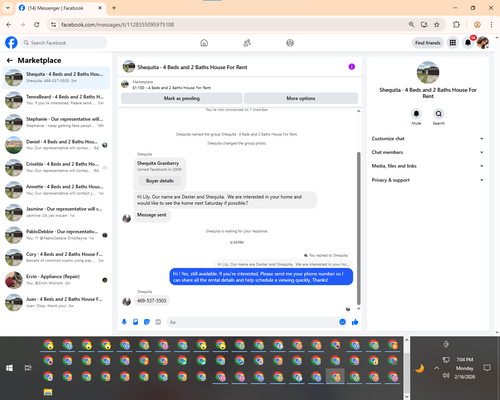Open emoji picker in message box
Screen dimensions: 500x400
coord(342,322)
